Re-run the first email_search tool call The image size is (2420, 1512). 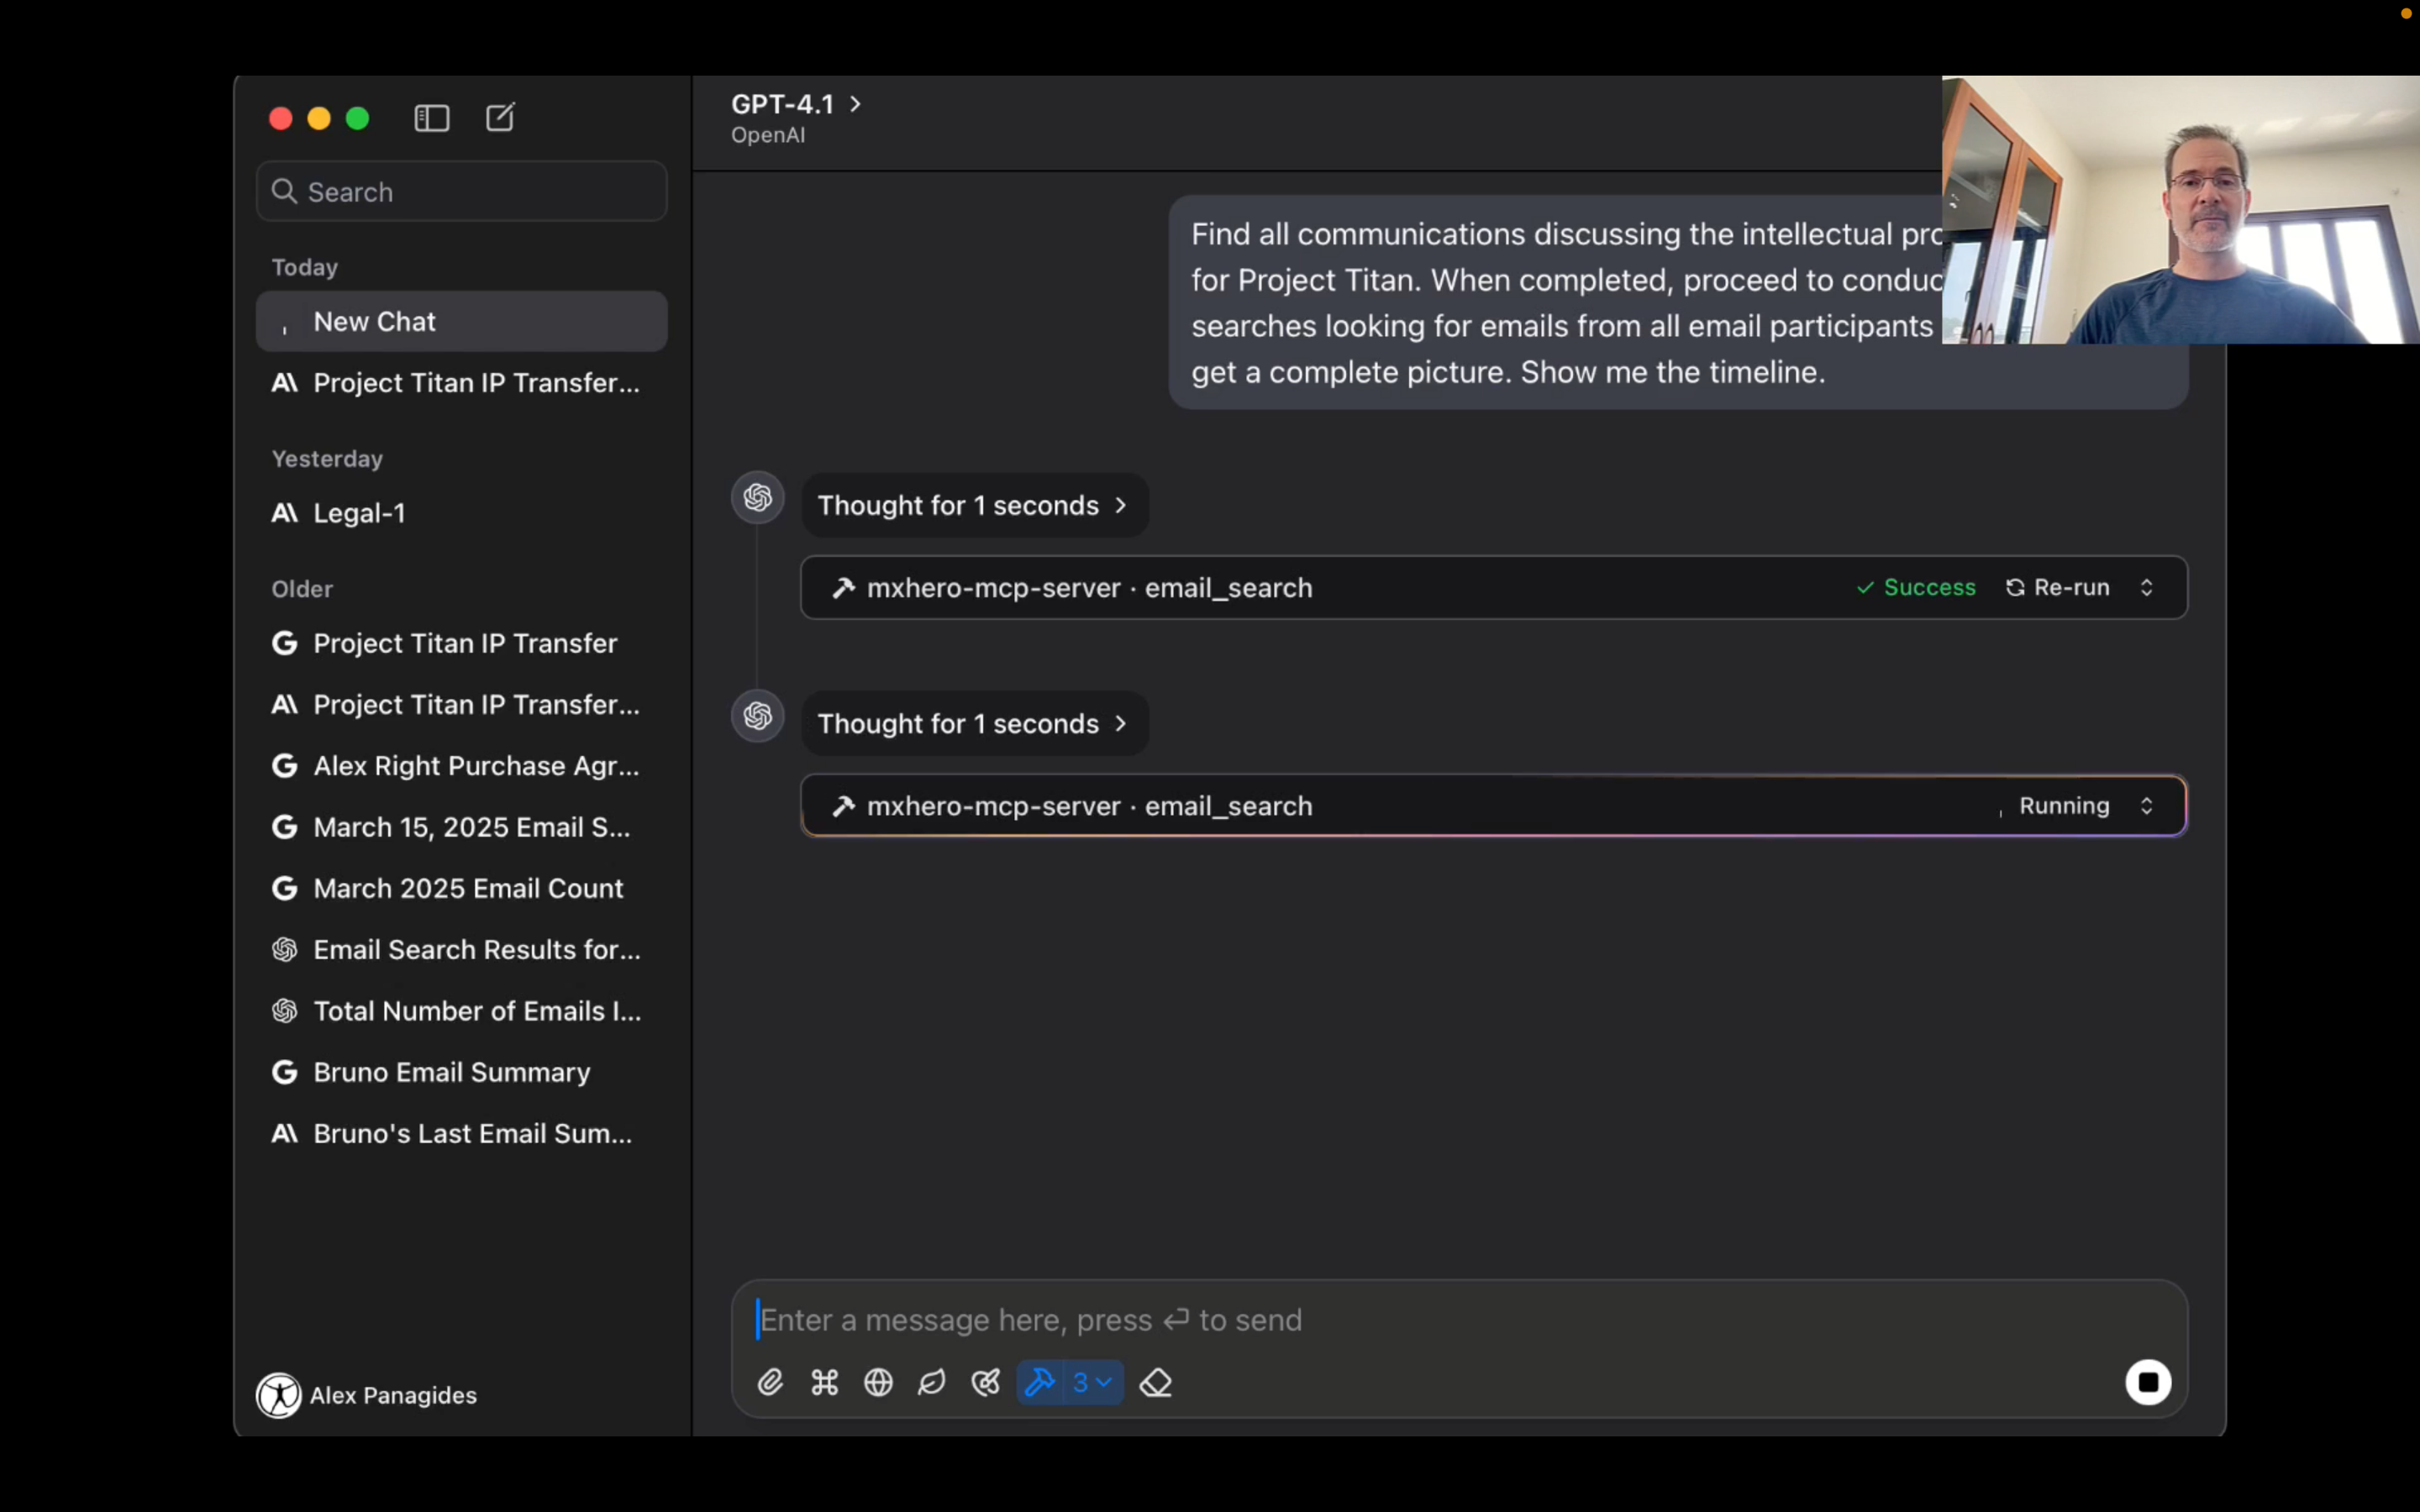(2057, 587)
